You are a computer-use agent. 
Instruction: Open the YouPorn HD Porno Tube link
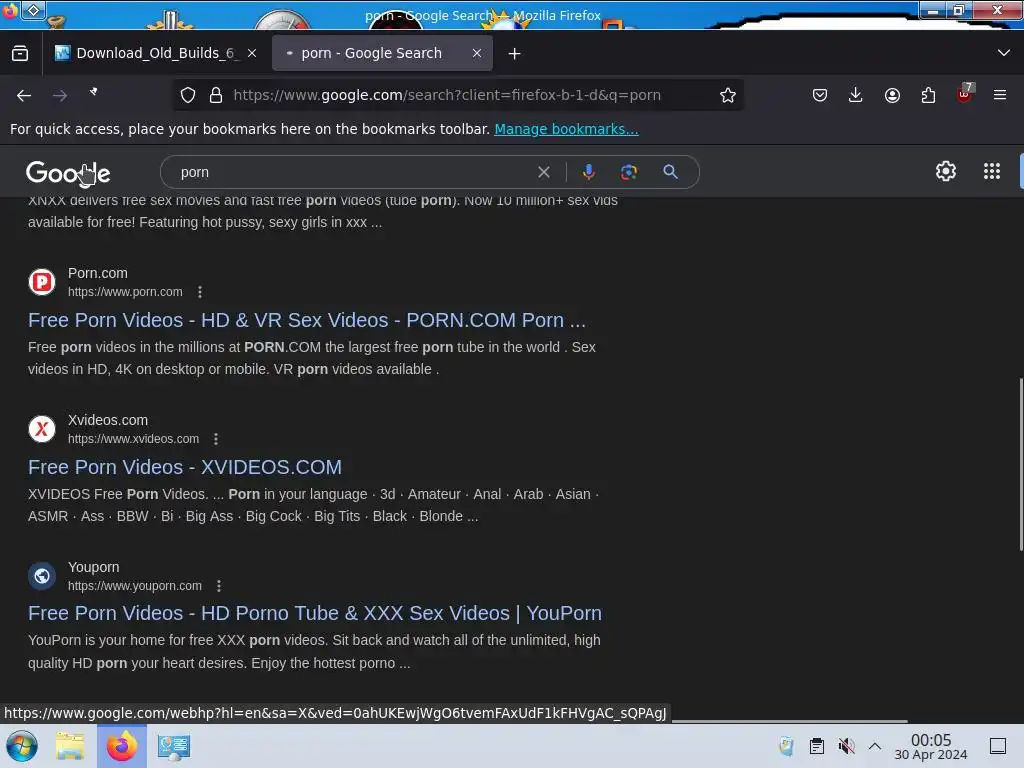point(315,613)
